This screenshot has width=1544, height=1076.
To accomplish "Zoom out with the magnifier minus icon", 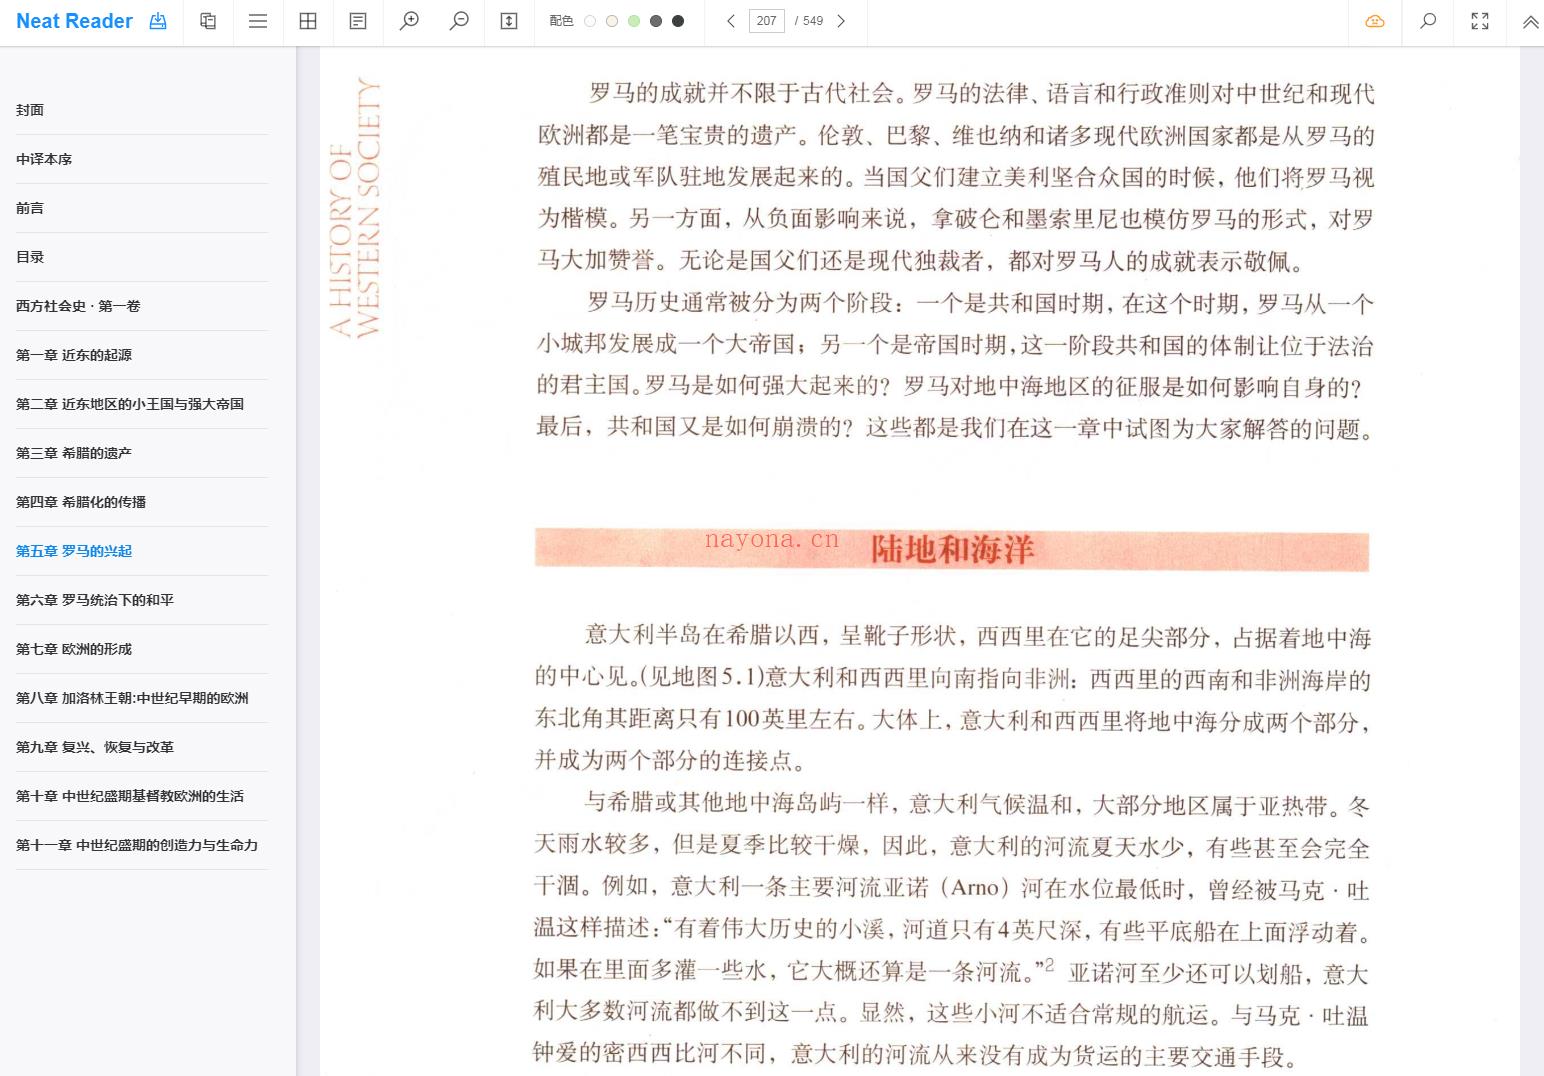I will [x=459, y=21].
